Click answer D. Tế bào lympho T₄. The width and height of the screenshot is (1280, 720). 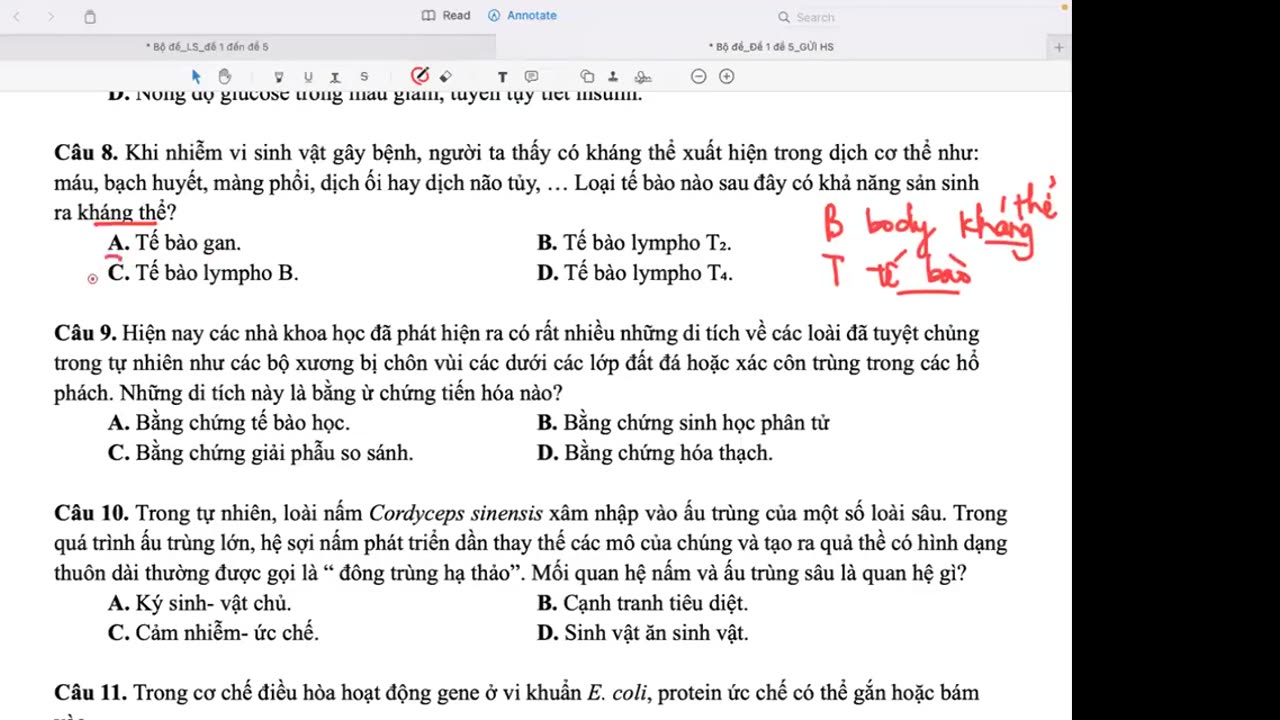coord(635,273)
